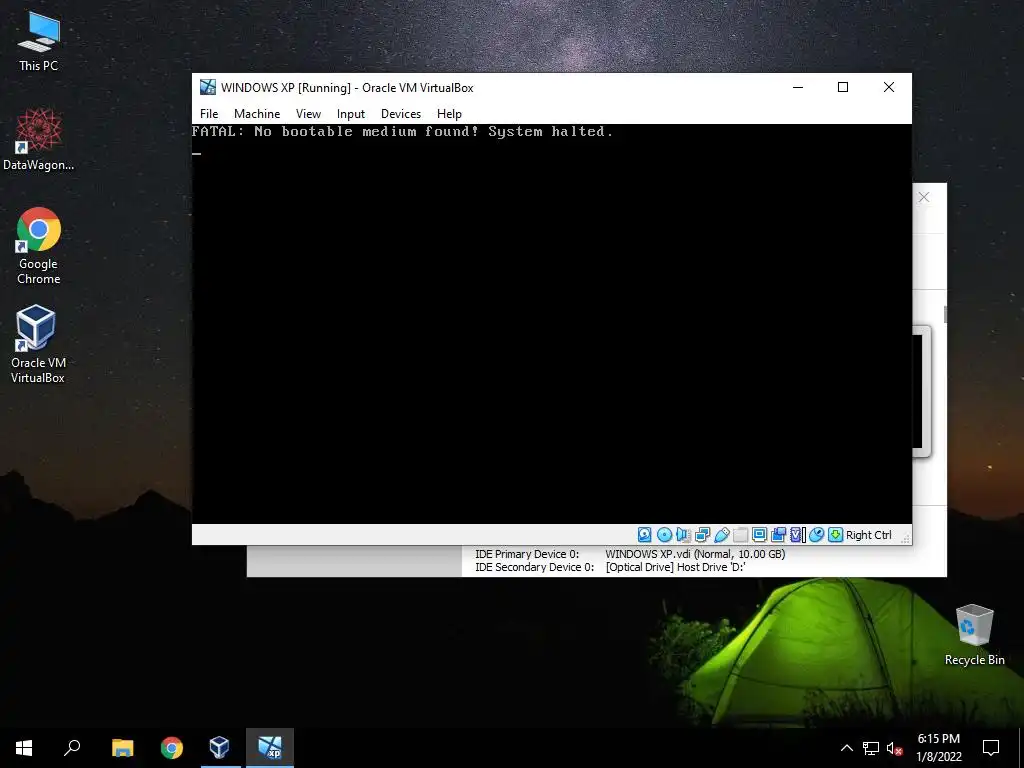This screenshot has width=1024, height=768.
Task: Click the shared folders status icon
Action: pos(741,535)
